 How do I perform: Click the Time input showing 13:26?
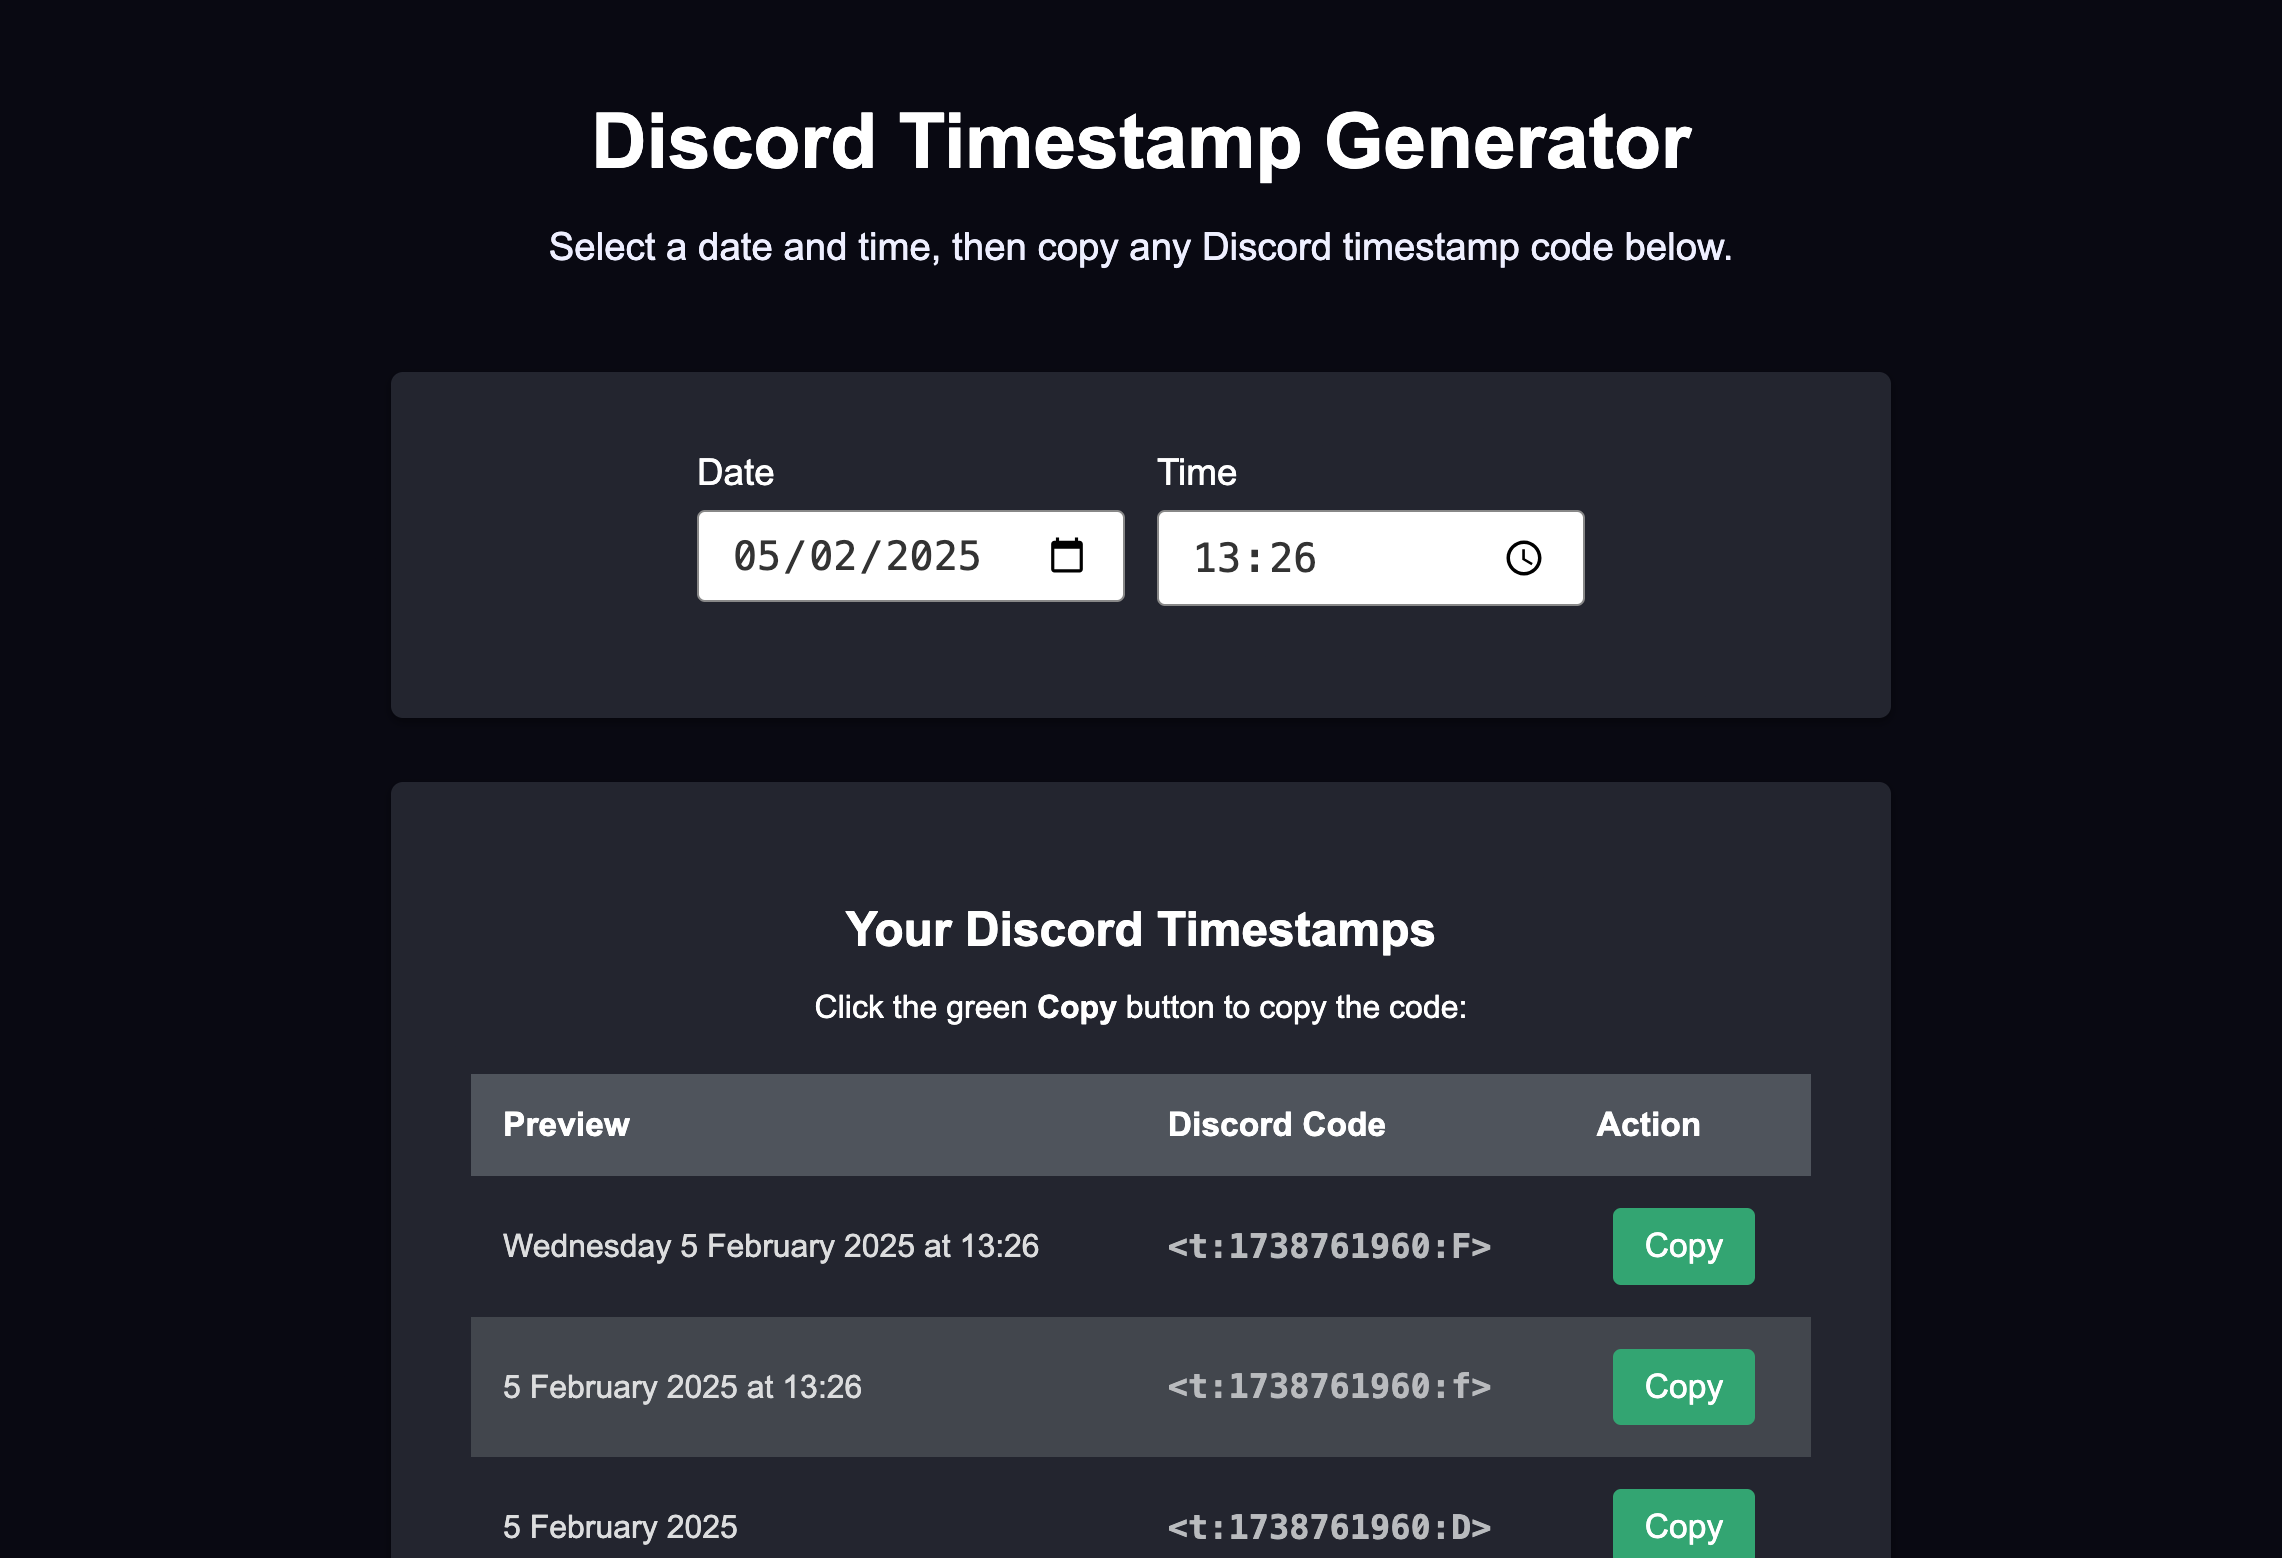[1371, 558]
